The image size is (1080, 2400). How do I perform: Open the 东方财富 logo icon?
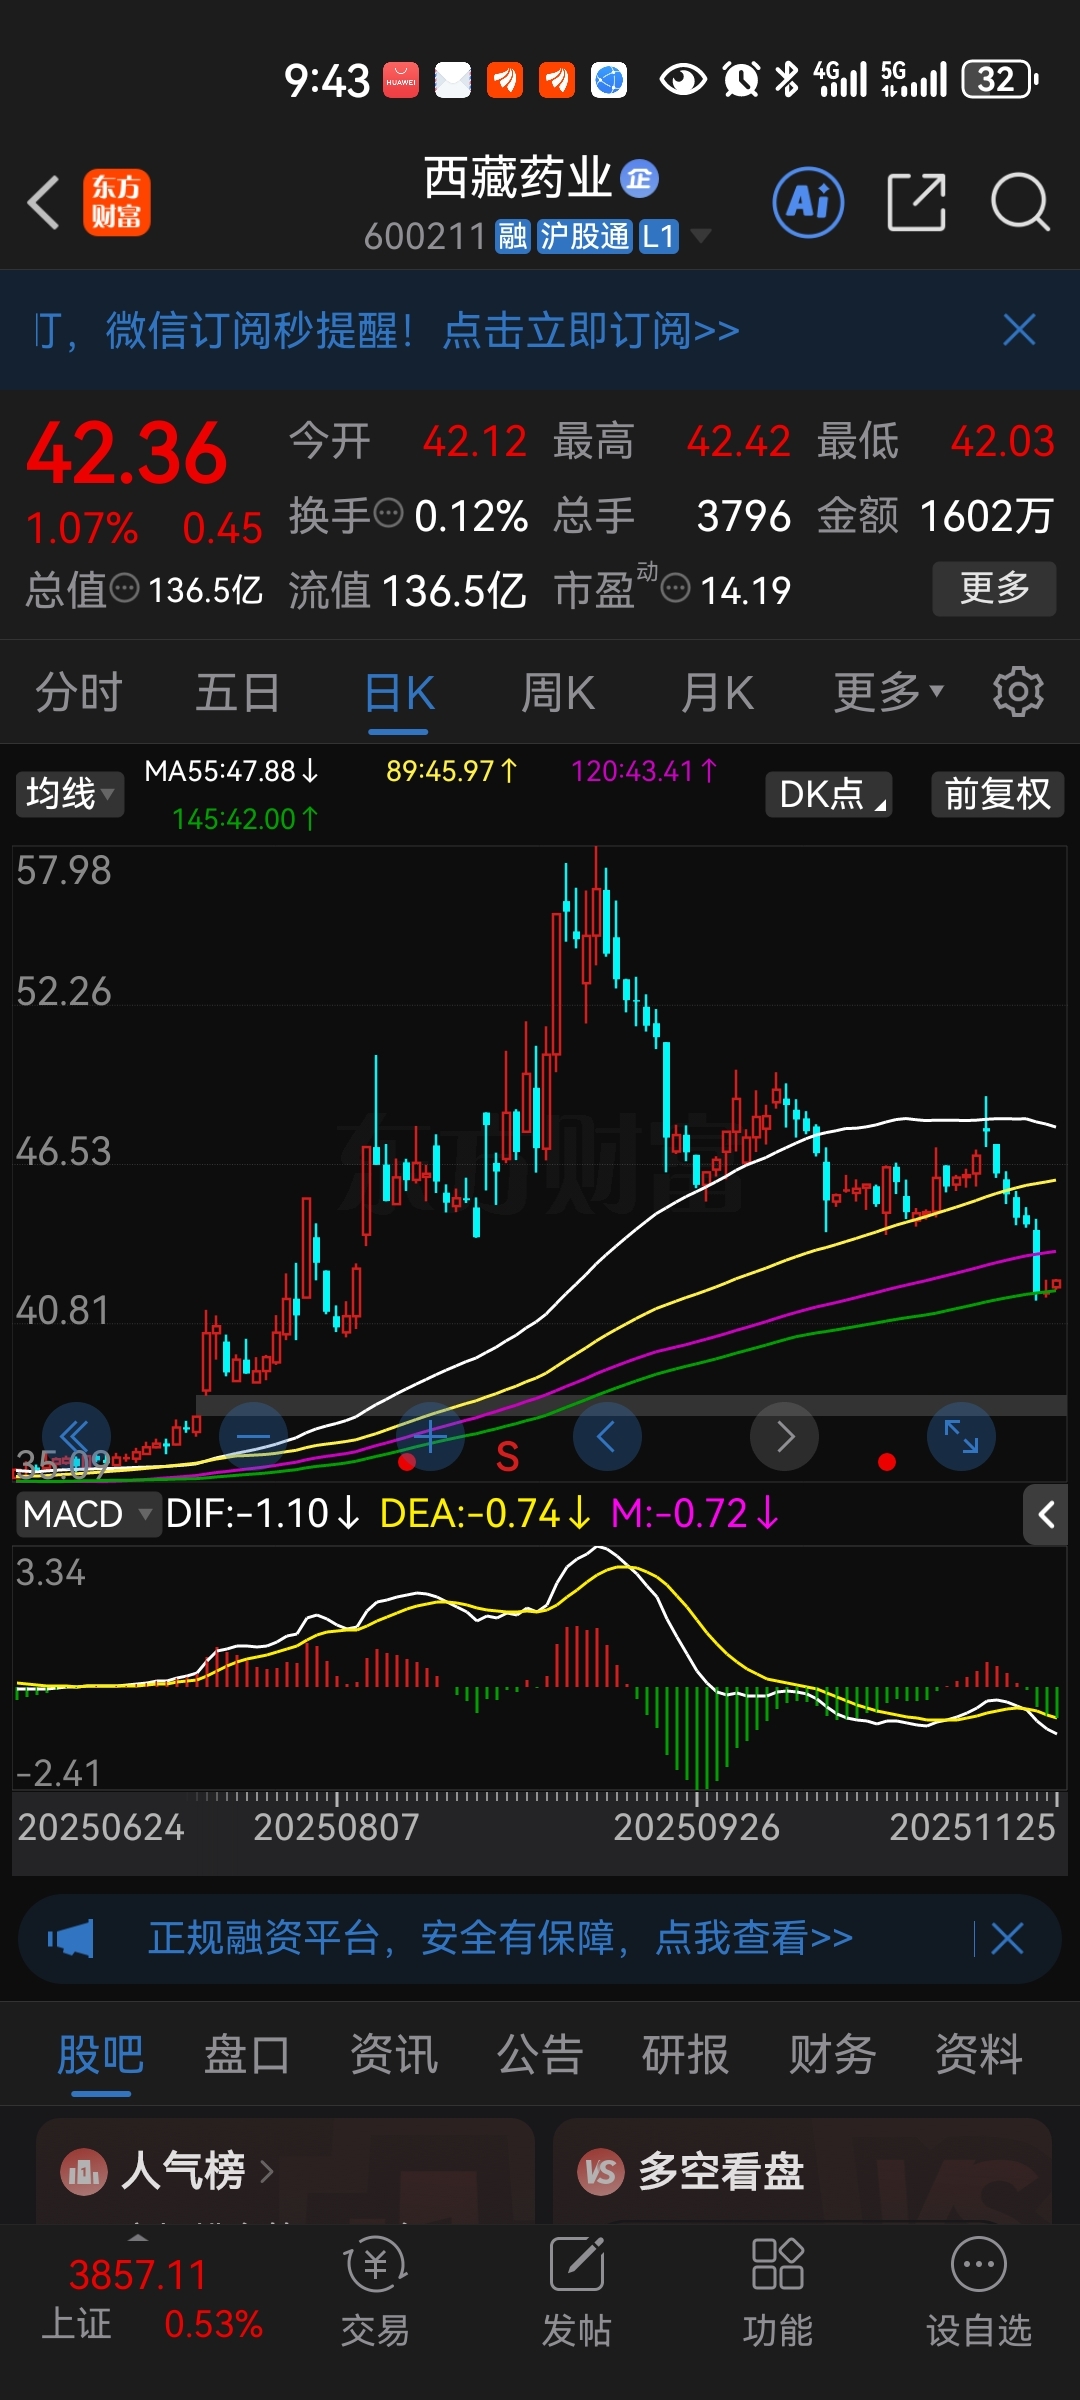click(116, 203)
